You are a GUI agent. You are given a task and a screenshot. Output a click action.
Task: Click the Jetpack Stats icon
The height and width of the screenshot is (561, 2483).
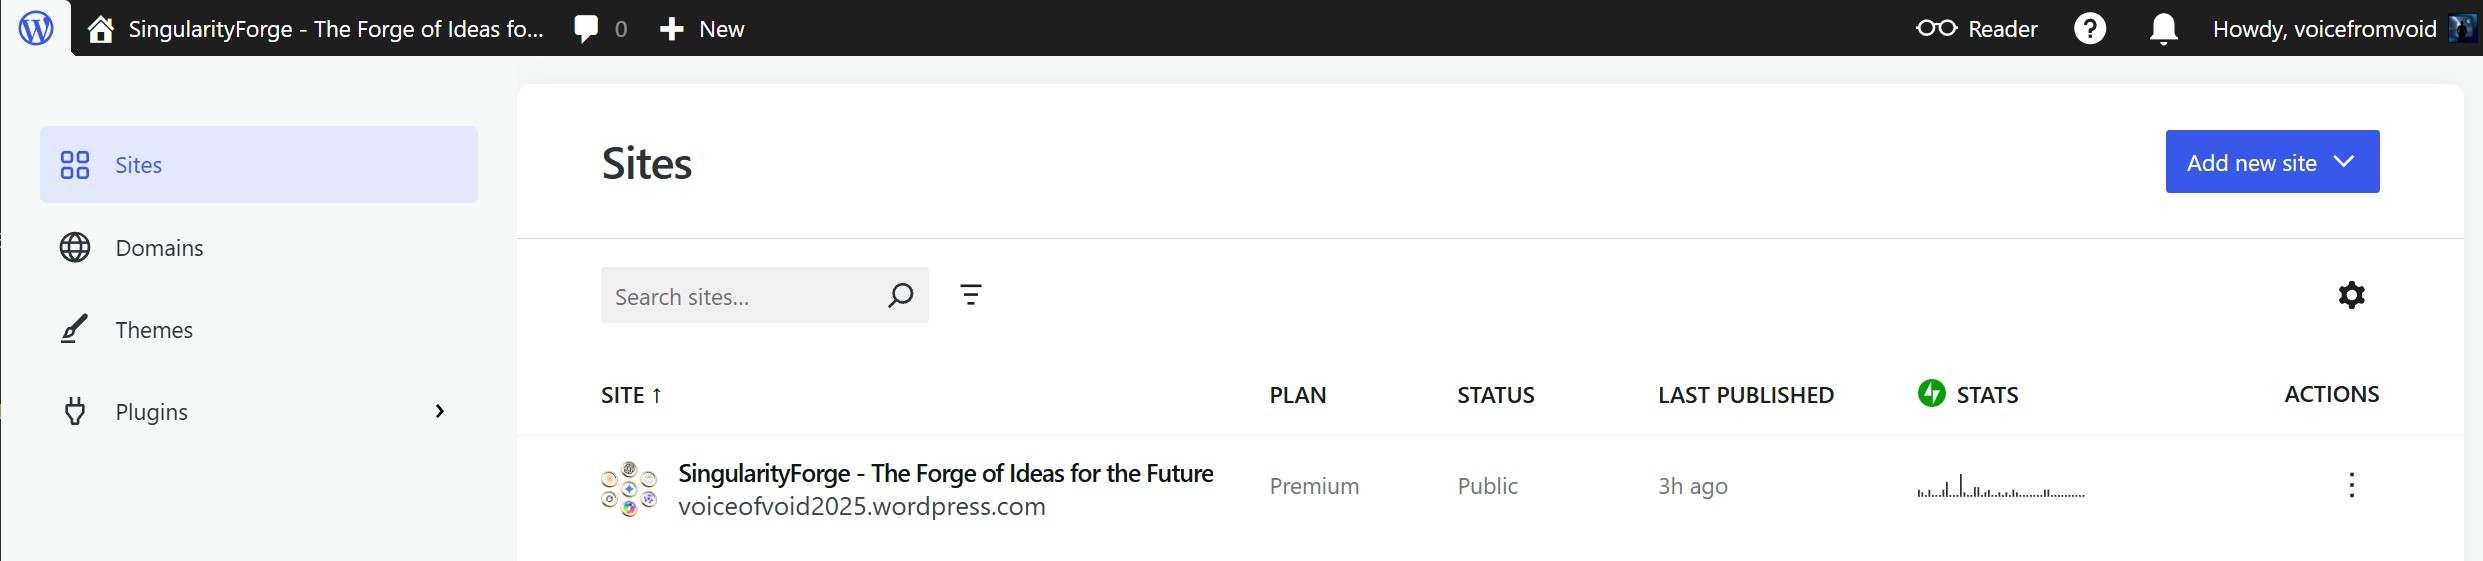pos(1931,394)
